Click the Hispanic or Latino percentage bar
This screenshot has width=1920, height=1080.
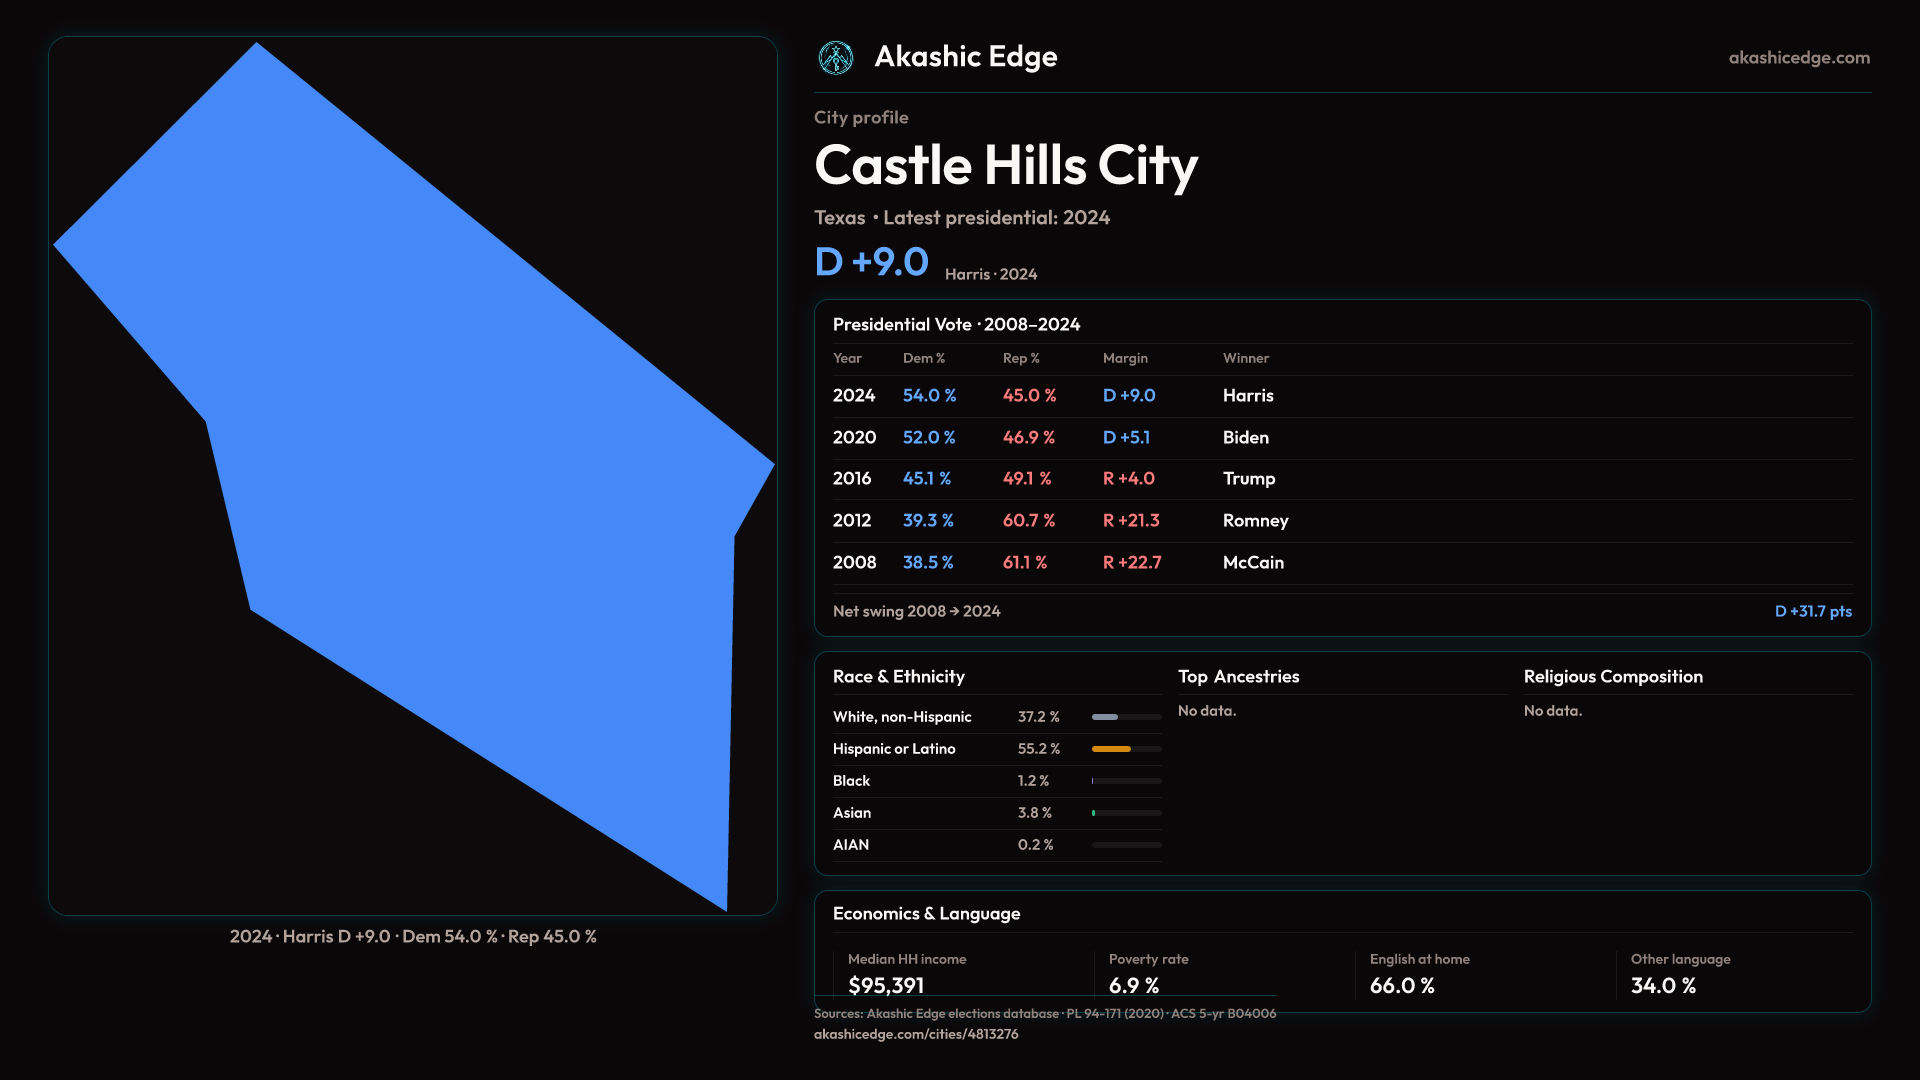point(1126,749)
